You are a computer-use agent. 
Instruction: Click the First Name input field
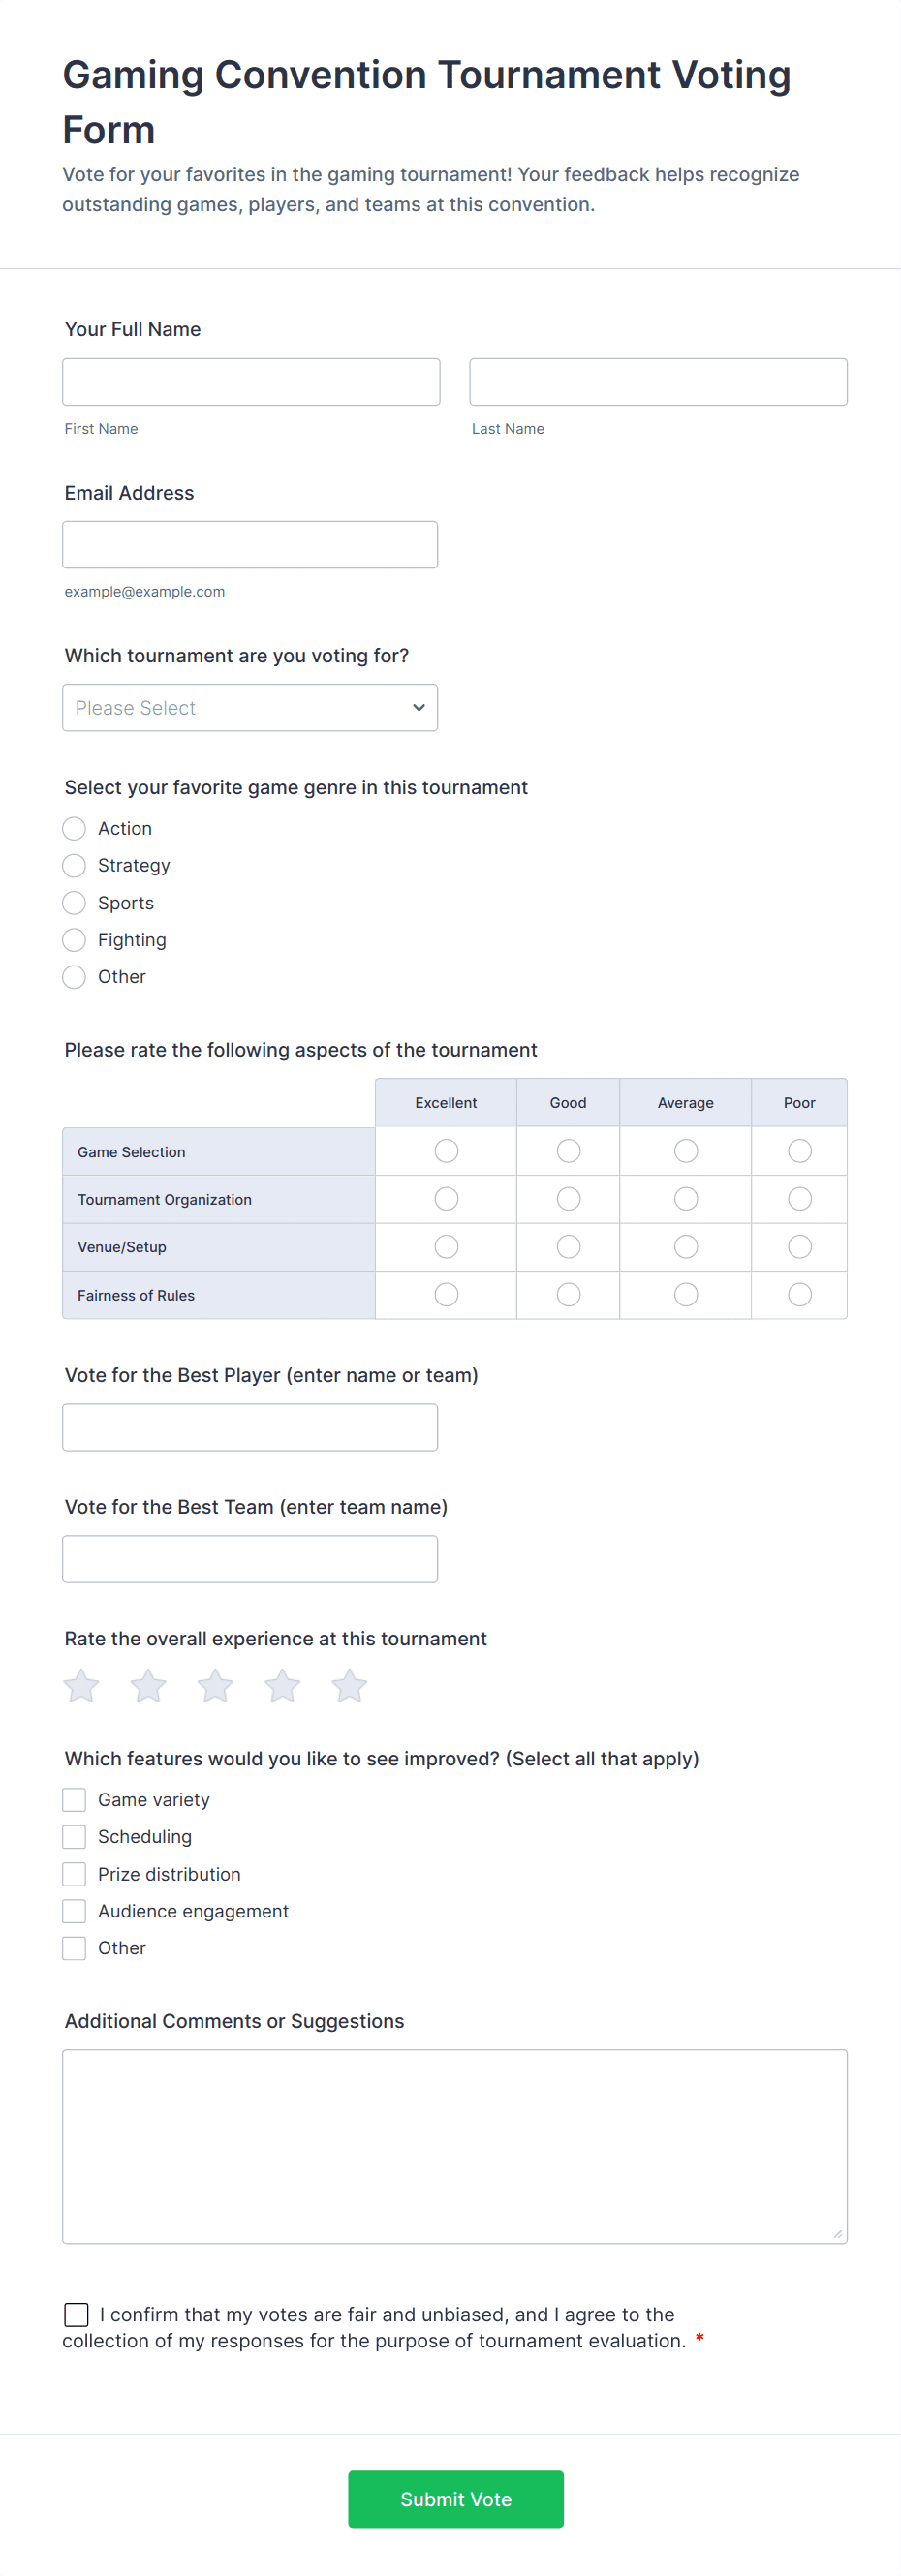click(251, 382)
